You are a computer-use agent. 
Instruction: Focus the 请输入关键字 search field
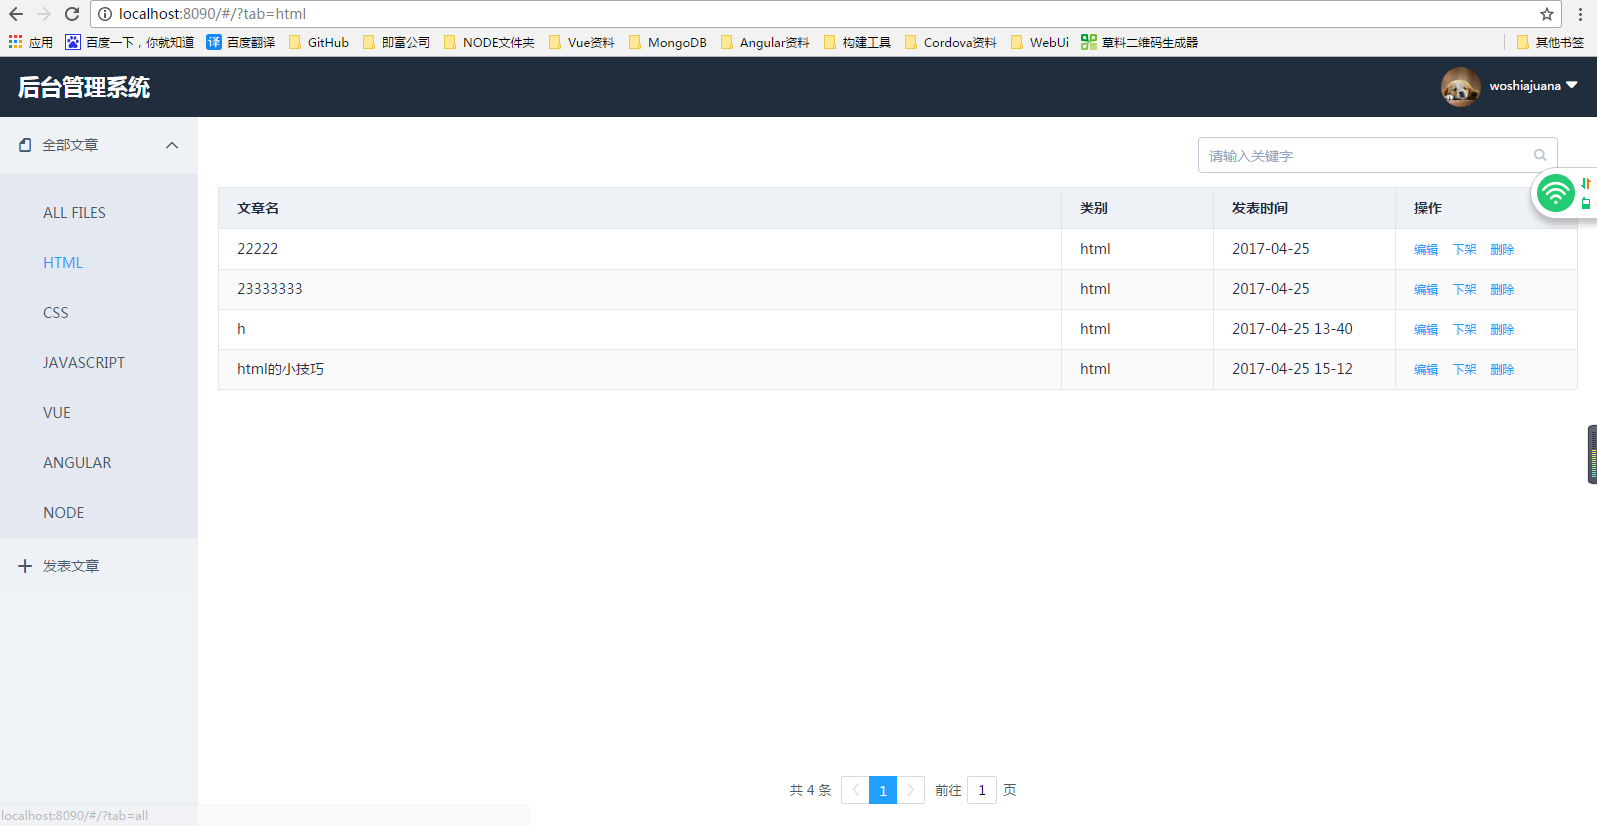point(1377,155)
